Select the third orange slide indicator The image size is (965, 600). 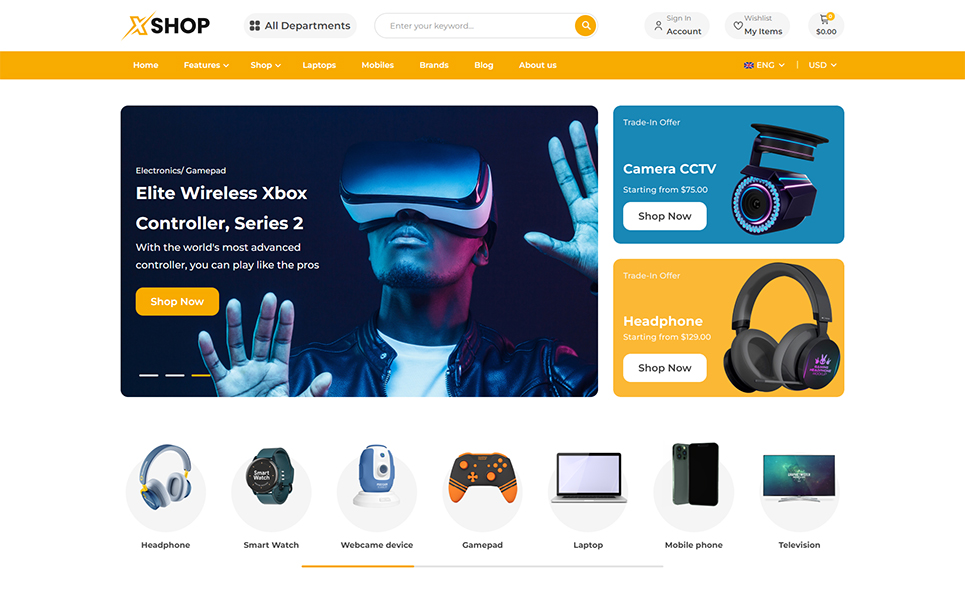[x=201, y=375]
